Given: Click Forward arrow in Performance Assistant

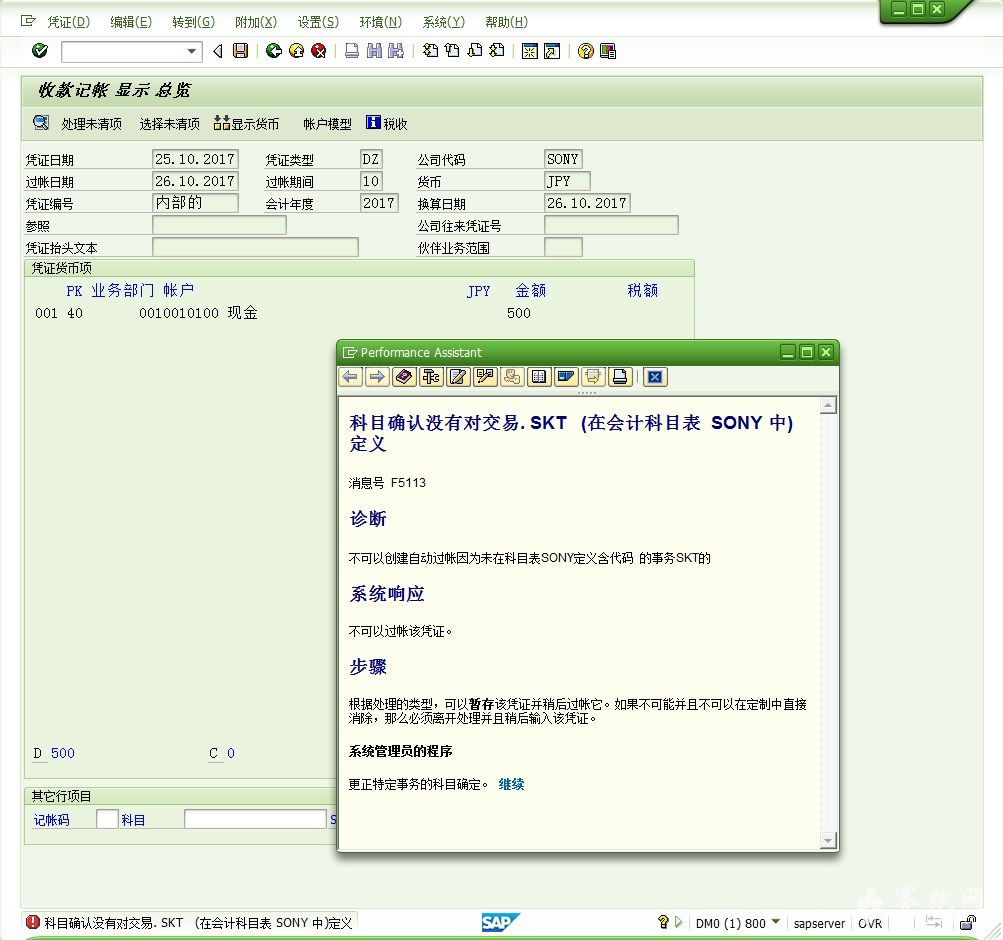Looking at the screenshot, I should click(377, 377).
